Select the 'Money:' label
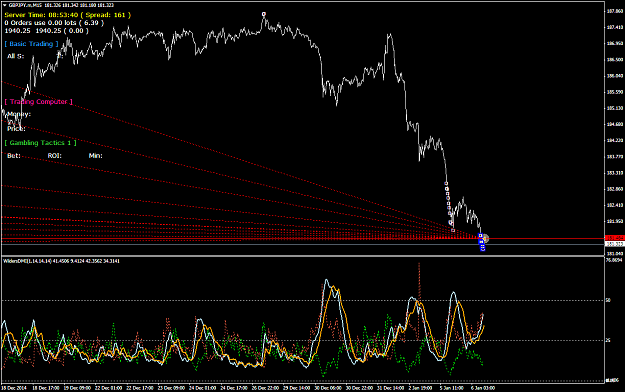This screenshot has width=625, height=392. point(19,114)
